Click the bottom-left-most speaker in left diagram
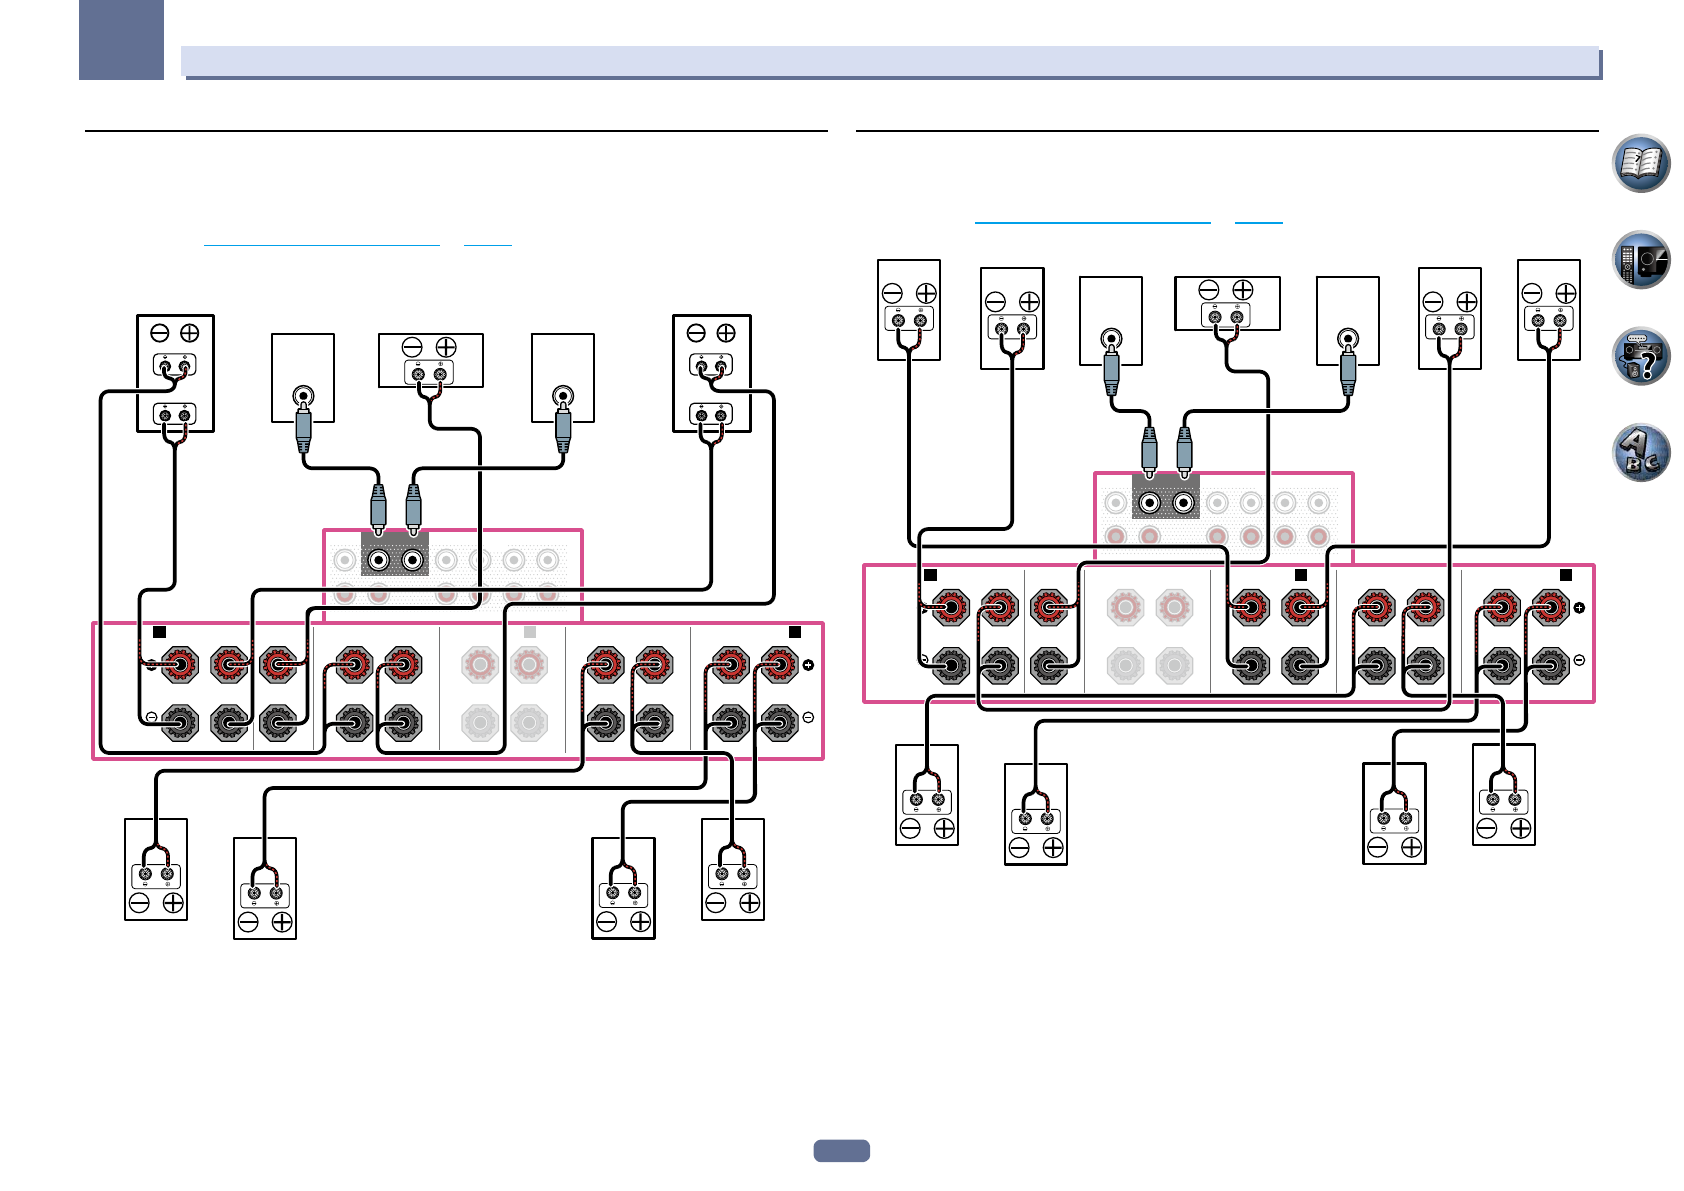Viewport: 1684px width, 1191px height. coord(155,869)
